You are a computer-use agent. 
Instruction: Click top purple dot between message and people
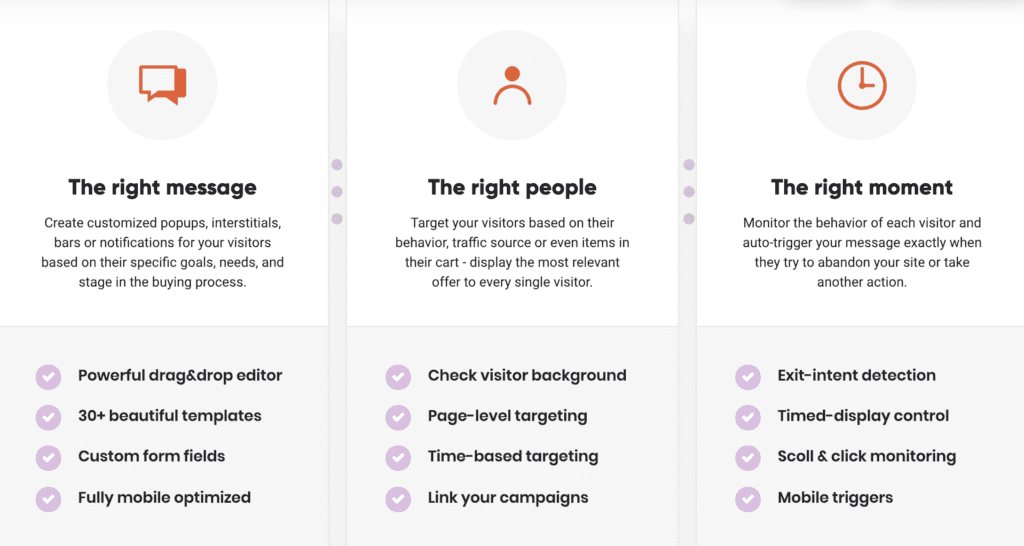337,164
